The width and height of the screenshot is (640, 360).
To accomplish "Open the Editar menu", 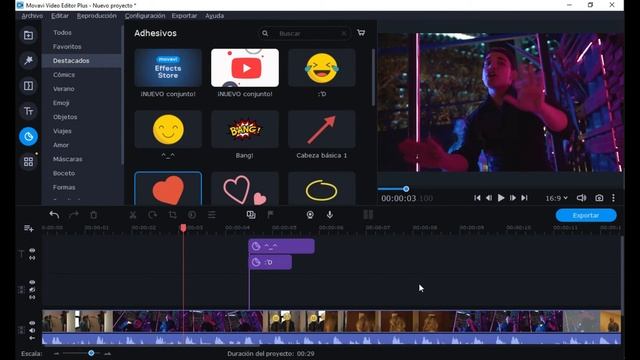I will click(60, 16).
